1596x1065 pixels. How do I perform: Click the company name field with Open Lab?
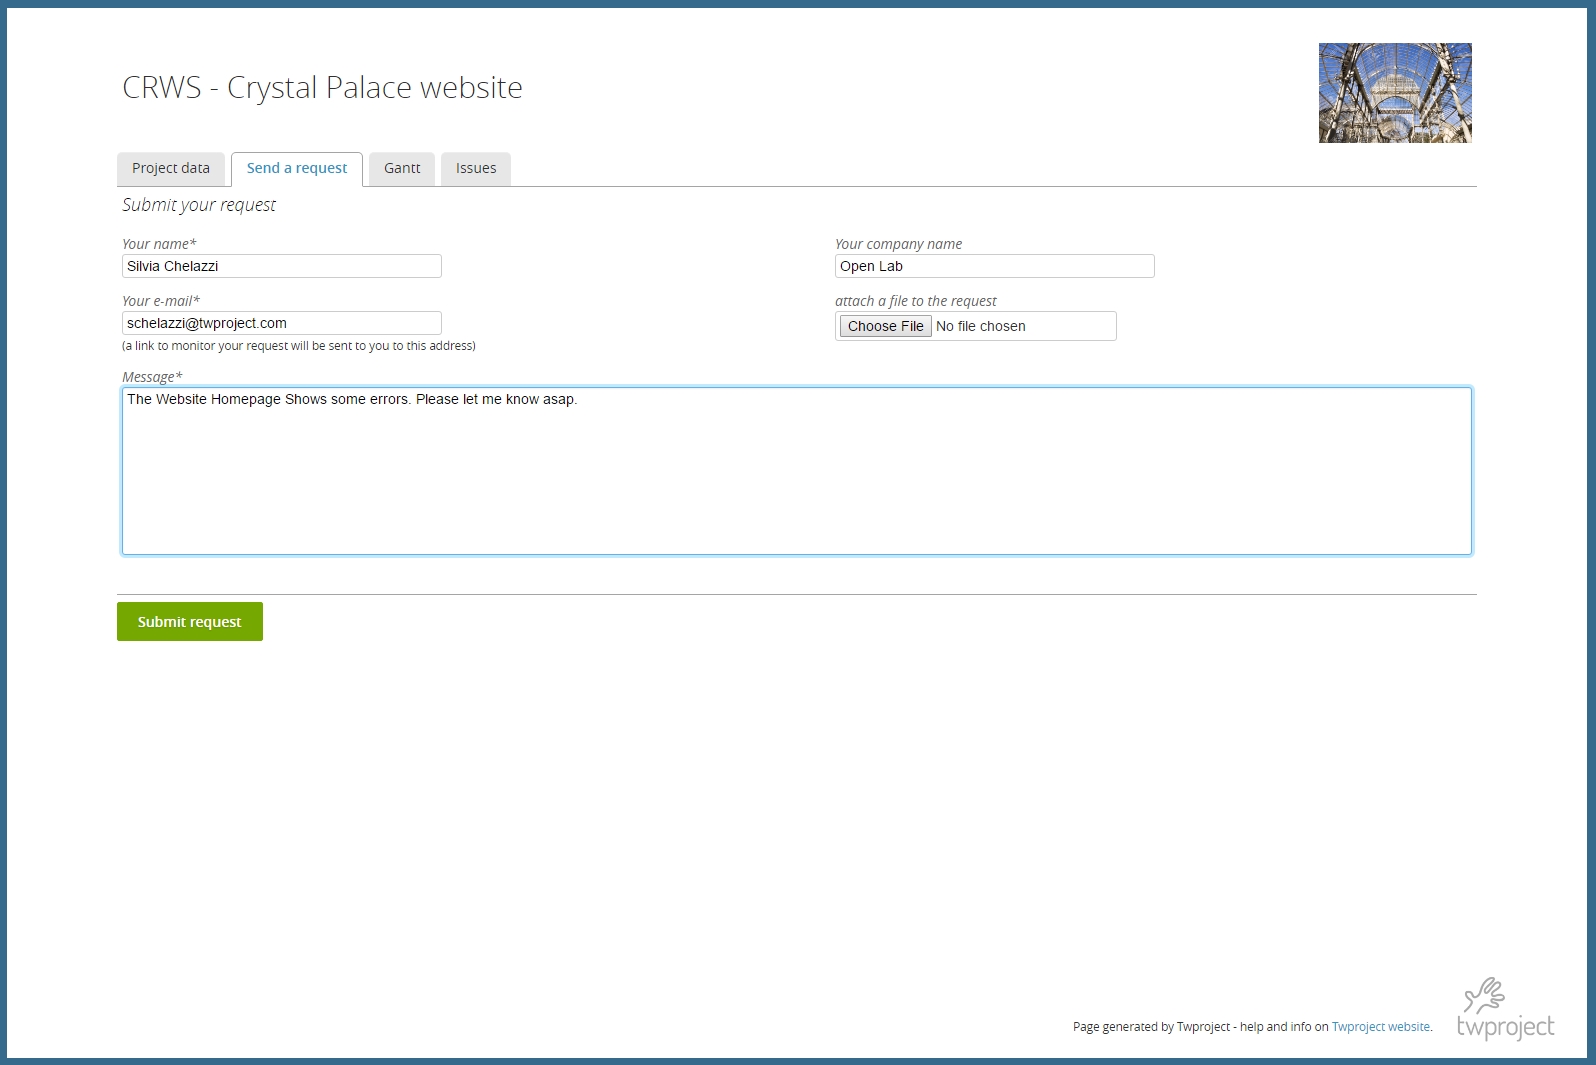994,266
